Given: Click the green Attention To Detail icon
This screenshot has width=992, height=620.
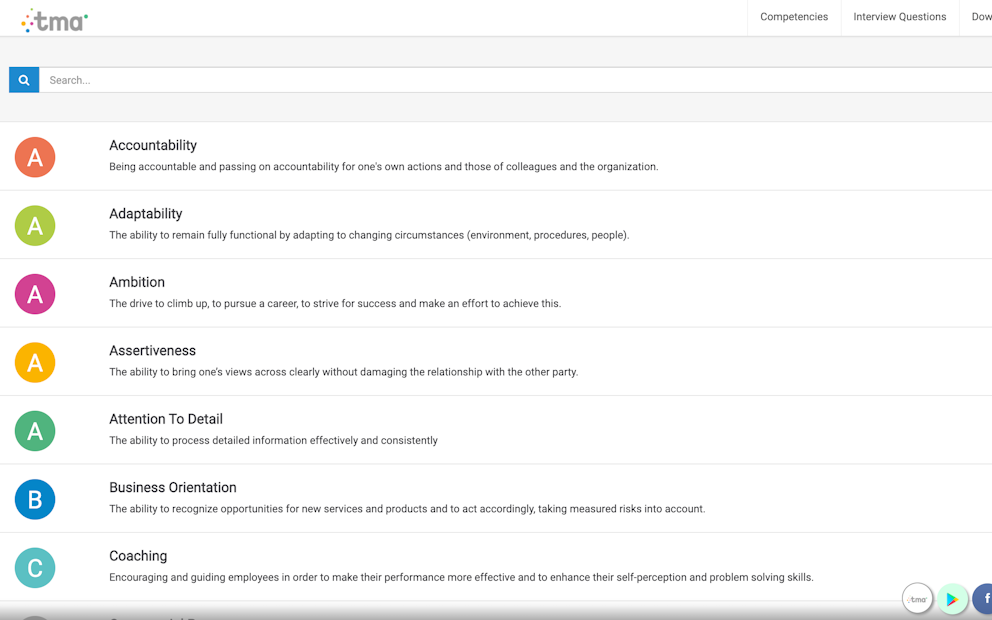Looking at the screenshot, I should click(35, 431).
